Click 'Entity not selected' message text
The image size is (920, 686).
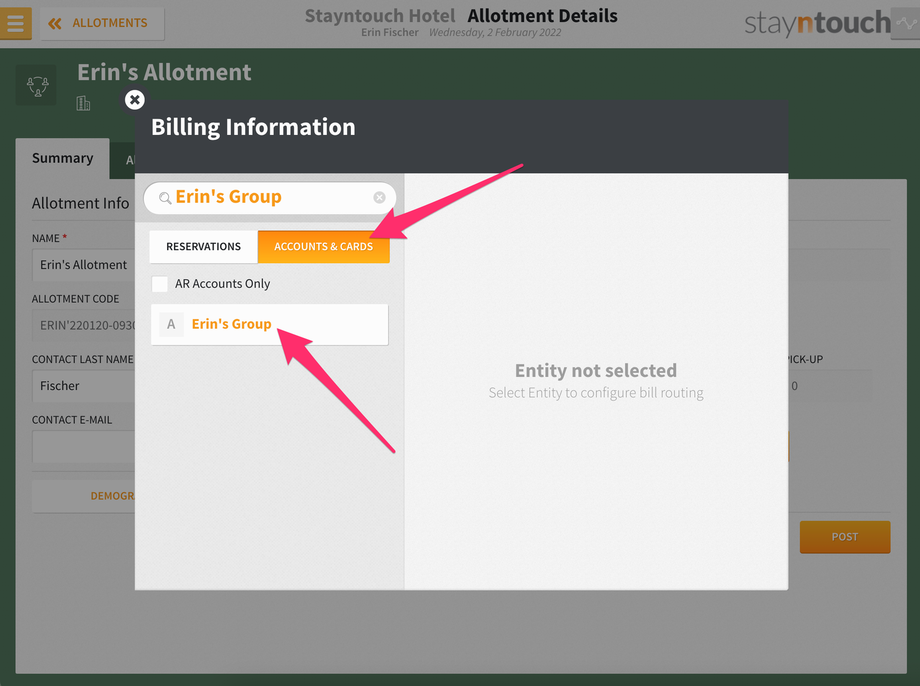tap(596, 371)
